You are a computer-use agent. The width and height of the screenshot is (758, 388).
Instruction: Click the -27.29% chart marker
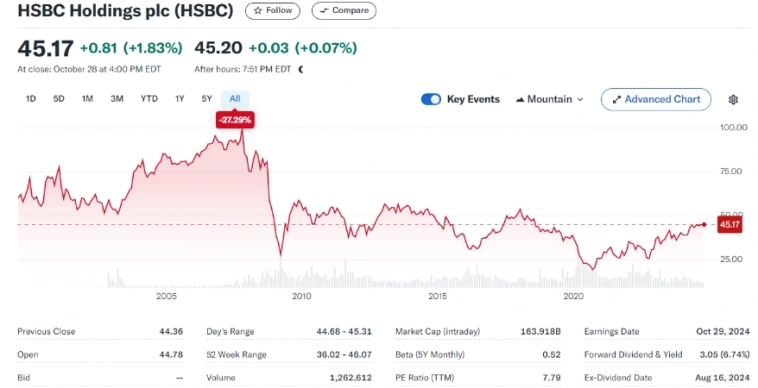pyautogui.click(x=235, y=120)
